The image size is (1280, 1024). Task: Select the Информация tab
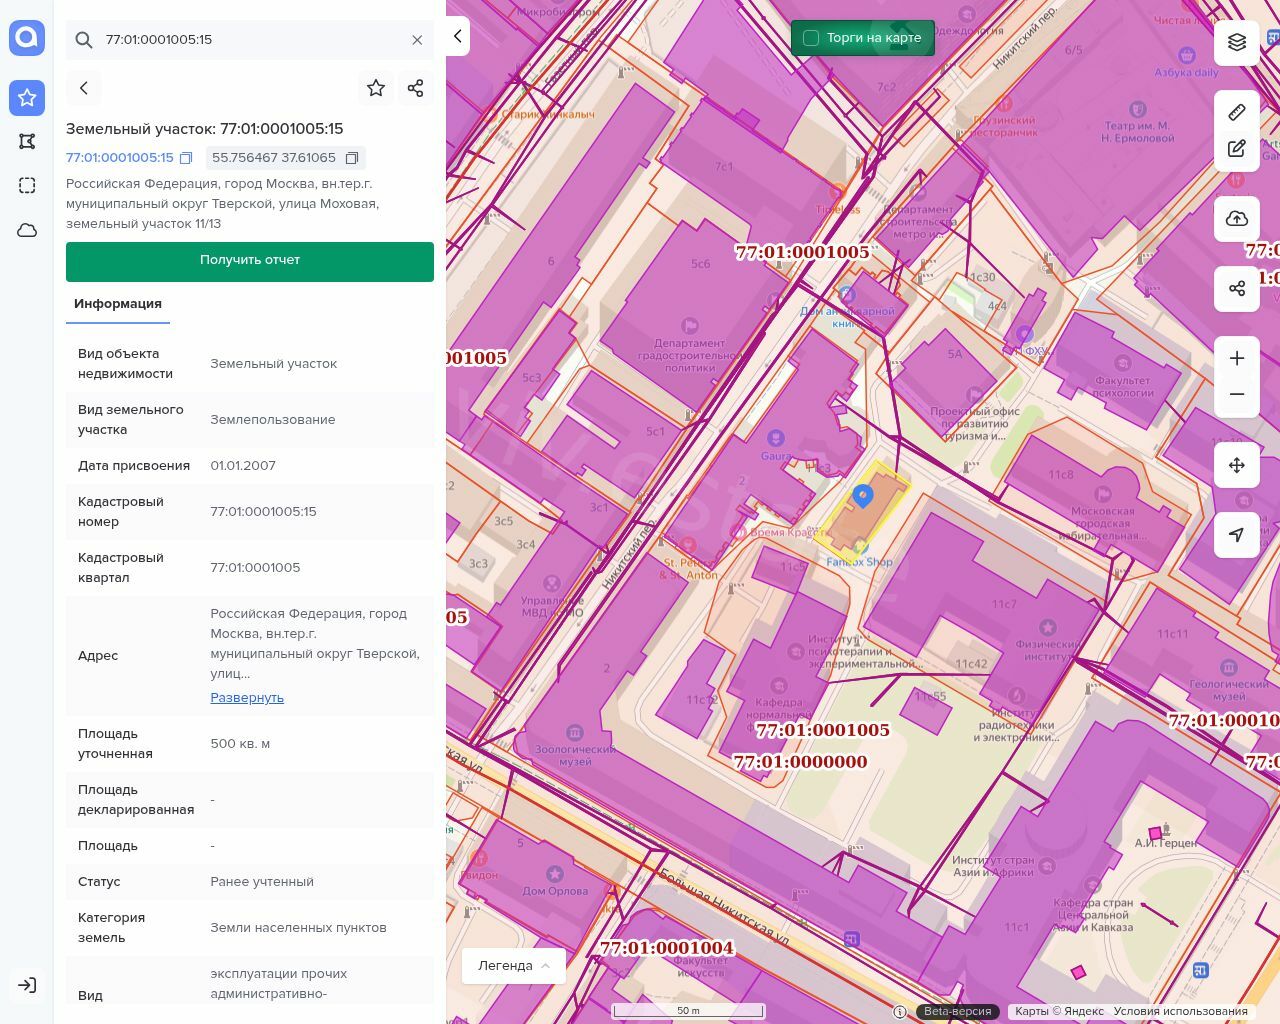click(x=118, y=304)
